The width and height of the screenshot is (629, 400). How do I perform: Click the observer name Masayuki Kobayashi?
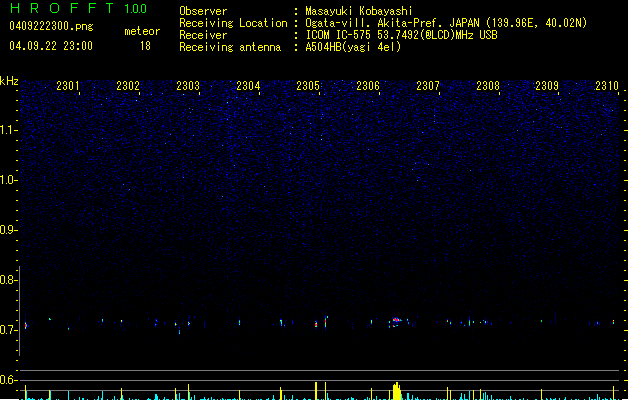point(359,11)
